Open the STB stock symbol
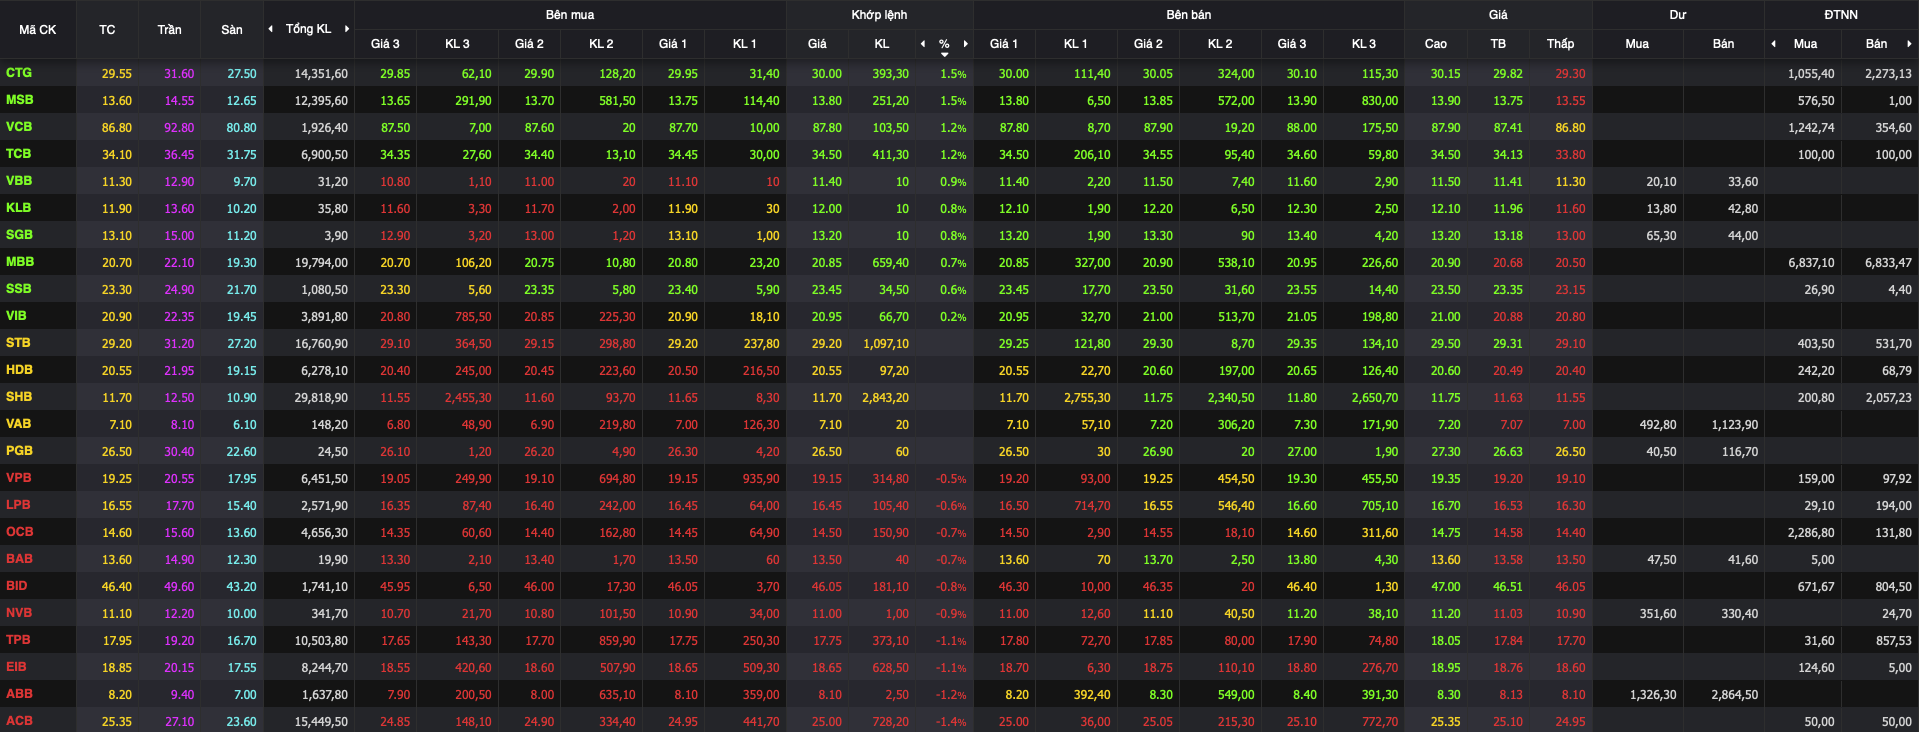 coord(18,343)
